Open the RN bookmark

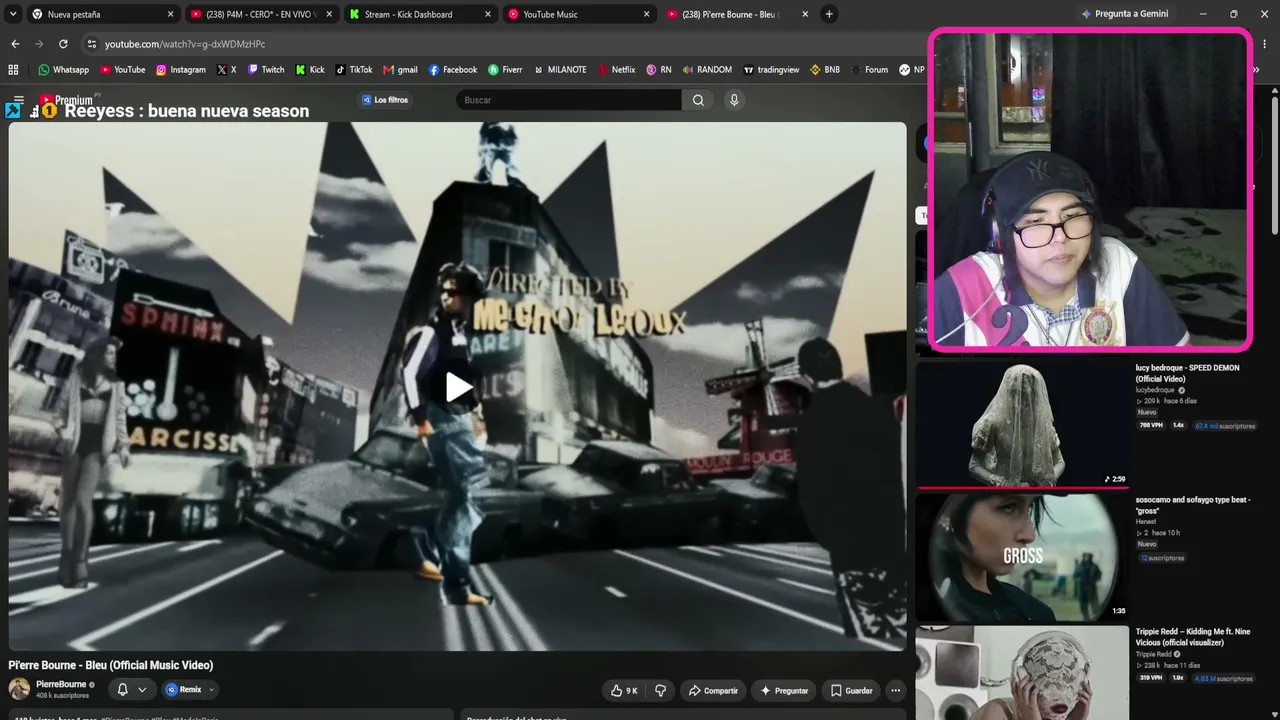point(659,70)
